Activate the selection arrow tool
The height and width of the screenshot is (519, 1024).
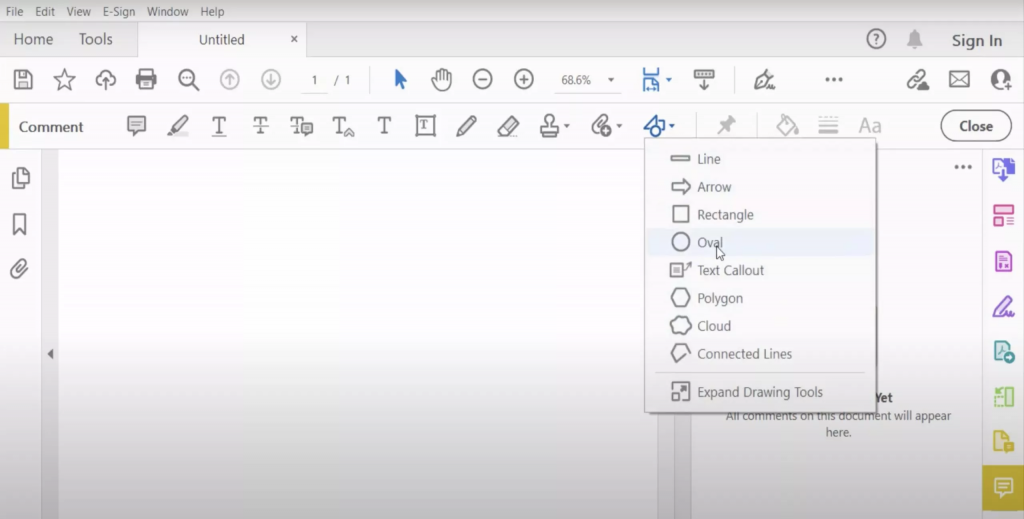(x=400, y=80)
